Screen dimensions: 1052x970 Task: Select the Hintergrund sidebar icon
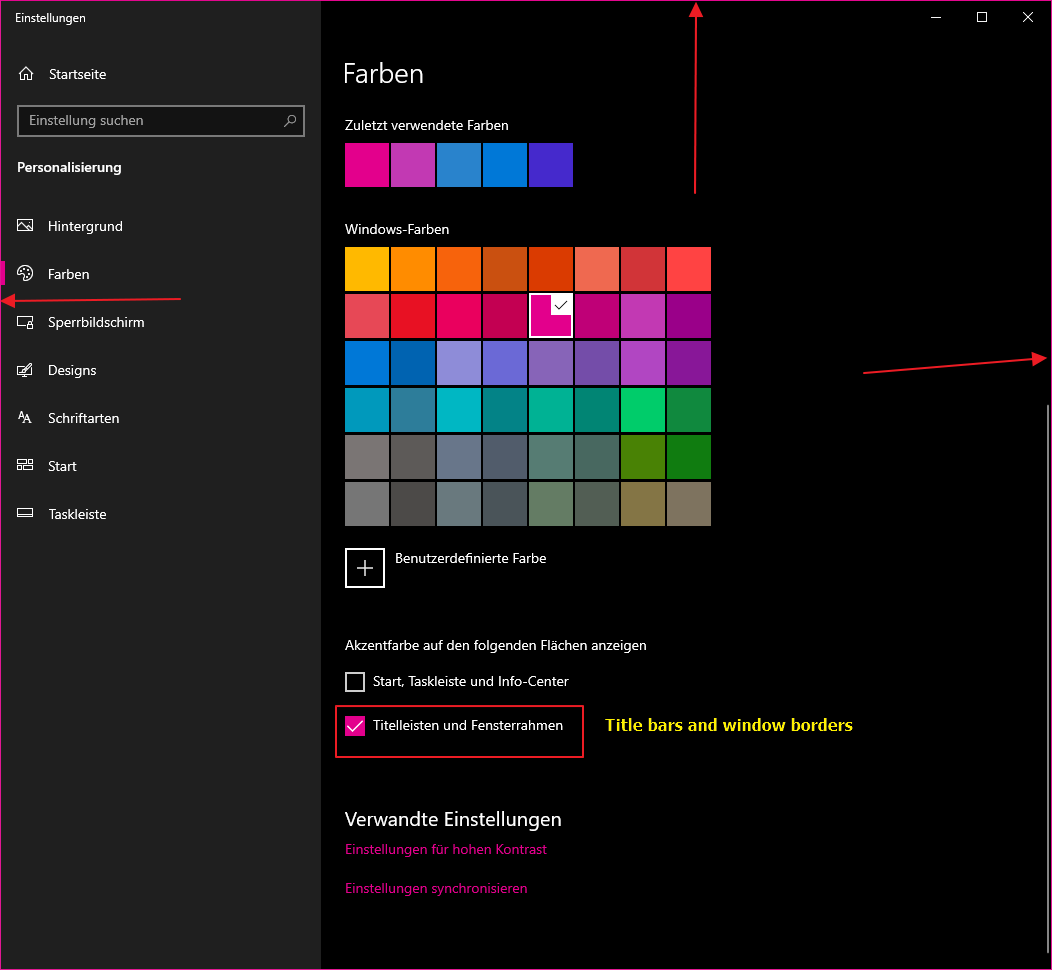pyautogui.click(x=25, y=226)
